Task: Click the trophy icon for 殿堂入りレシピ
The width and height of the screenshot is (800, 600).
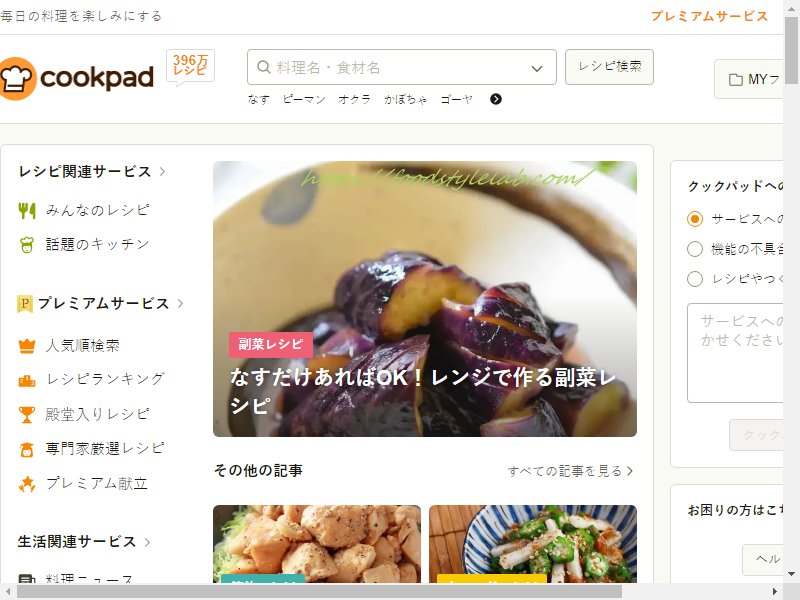Action: coord(27,414)
